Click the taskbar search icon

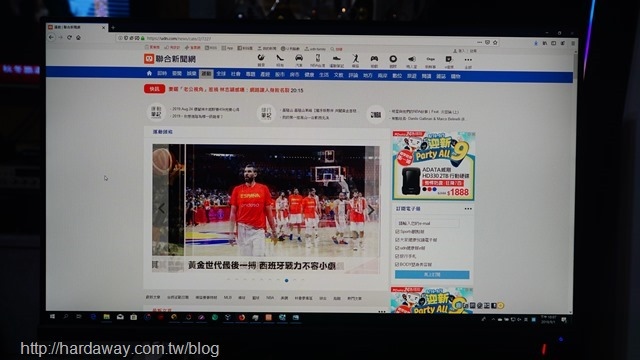click(x=65, y=316)
